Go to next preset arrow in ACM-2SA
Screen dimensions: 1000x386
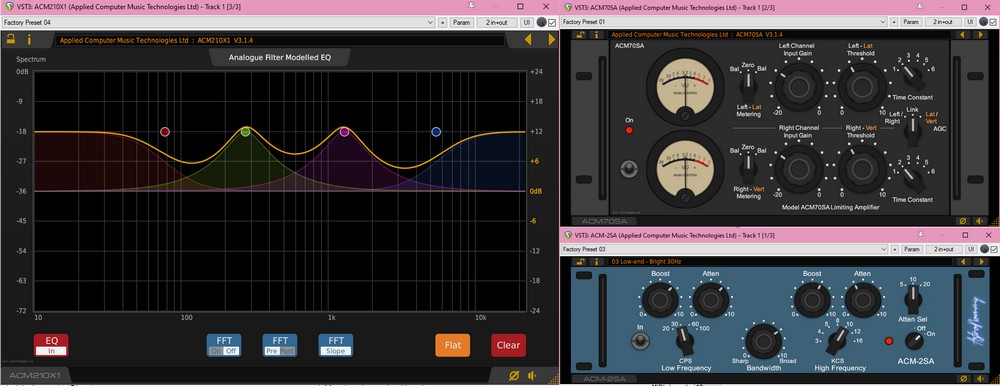coord(982,262)
